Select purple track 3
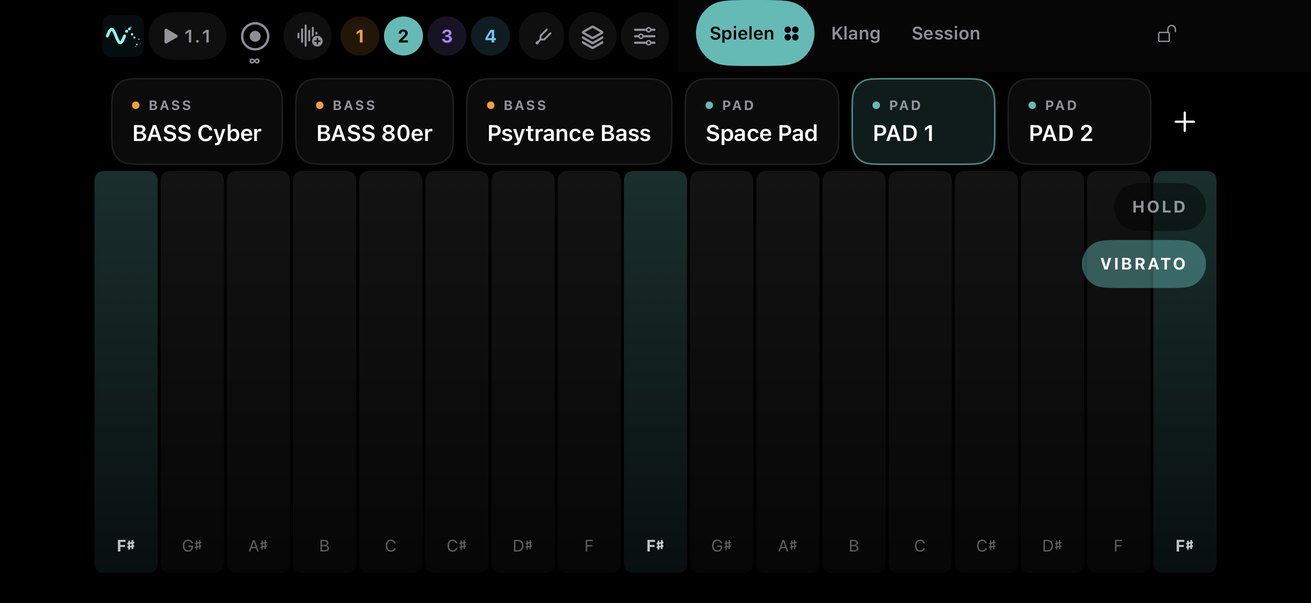 (447, 37)
